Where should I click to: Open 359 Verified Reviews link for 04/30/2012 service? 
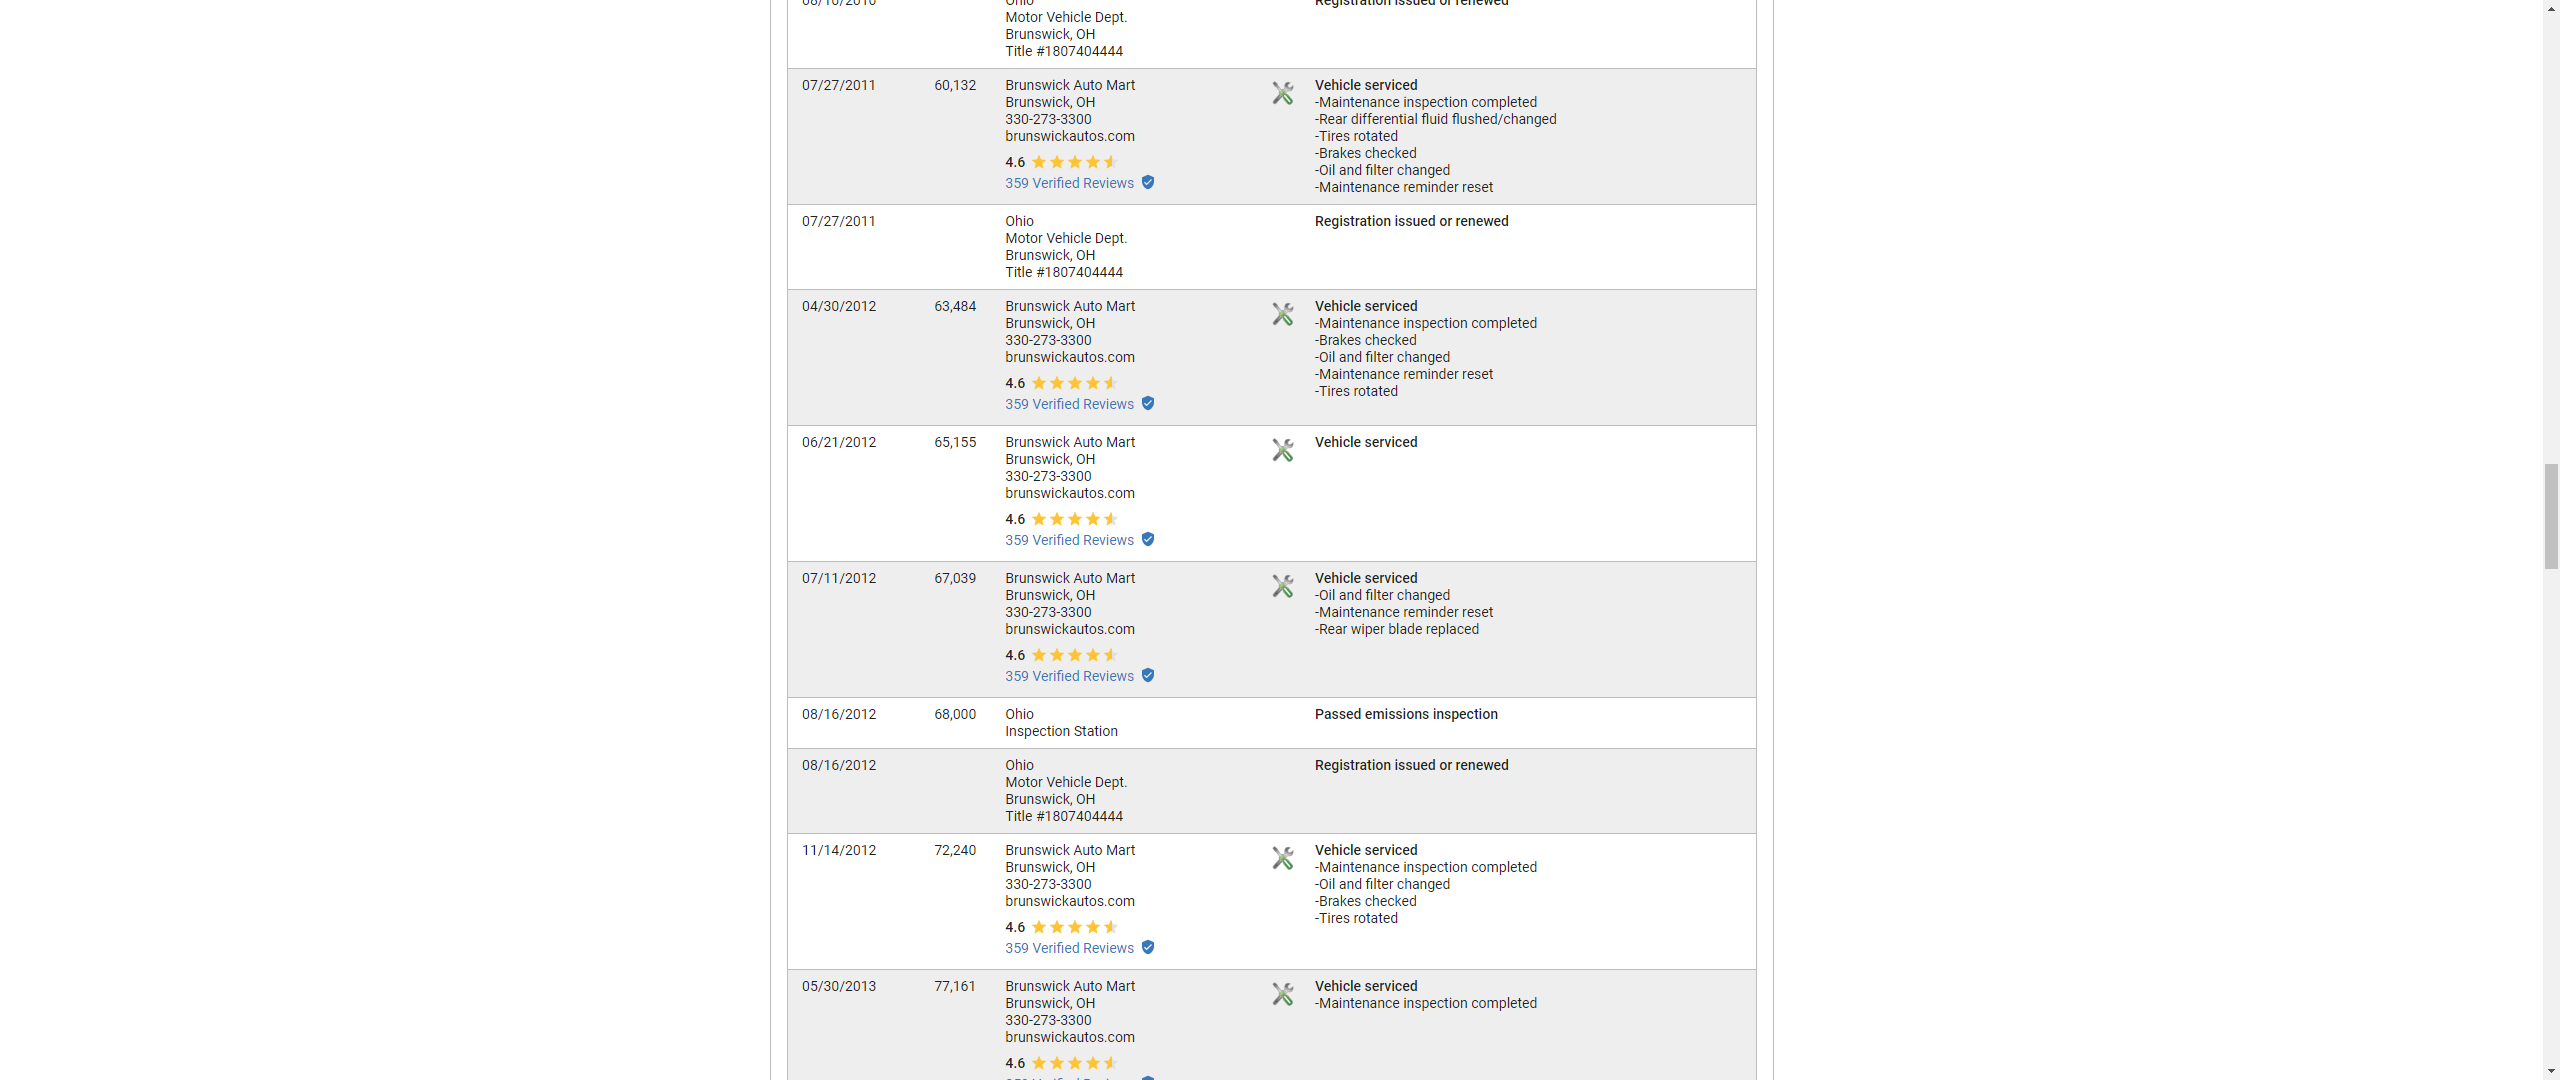point(1069,404)
